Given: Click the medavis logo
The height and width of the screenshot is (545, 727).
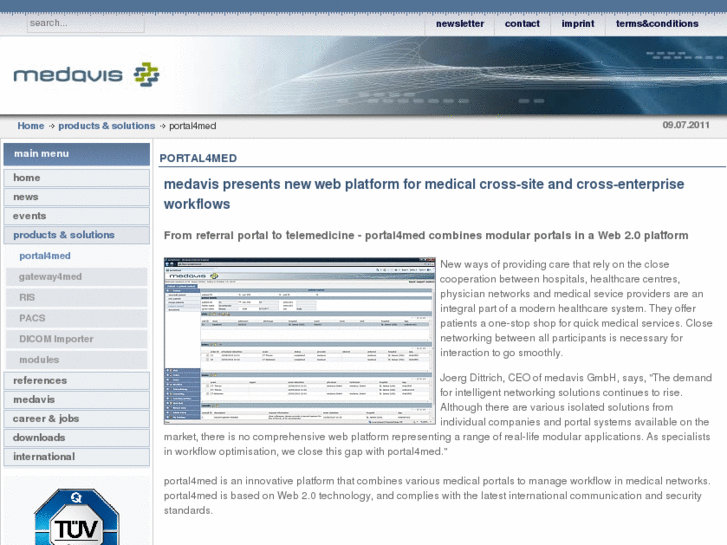Looking at the screenshot, I should coord(86,75).
